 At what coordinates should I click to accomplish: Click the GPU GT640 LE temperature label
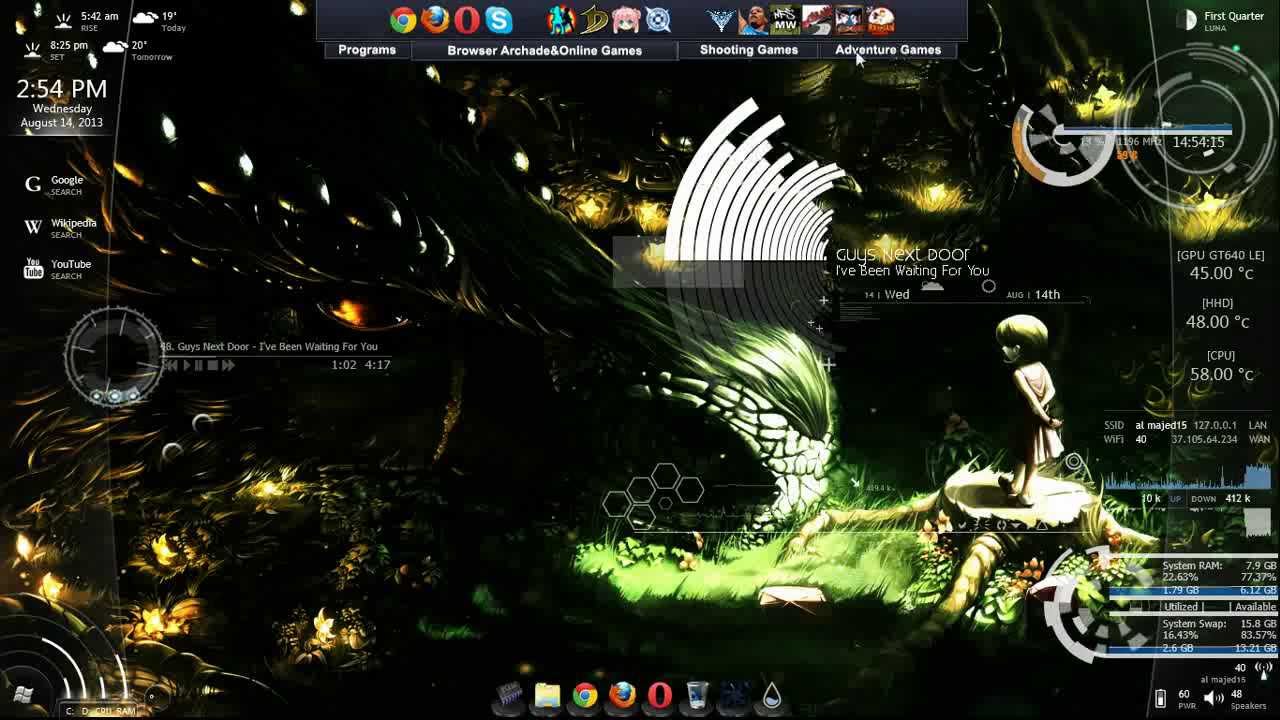[x=1220, y=256]
